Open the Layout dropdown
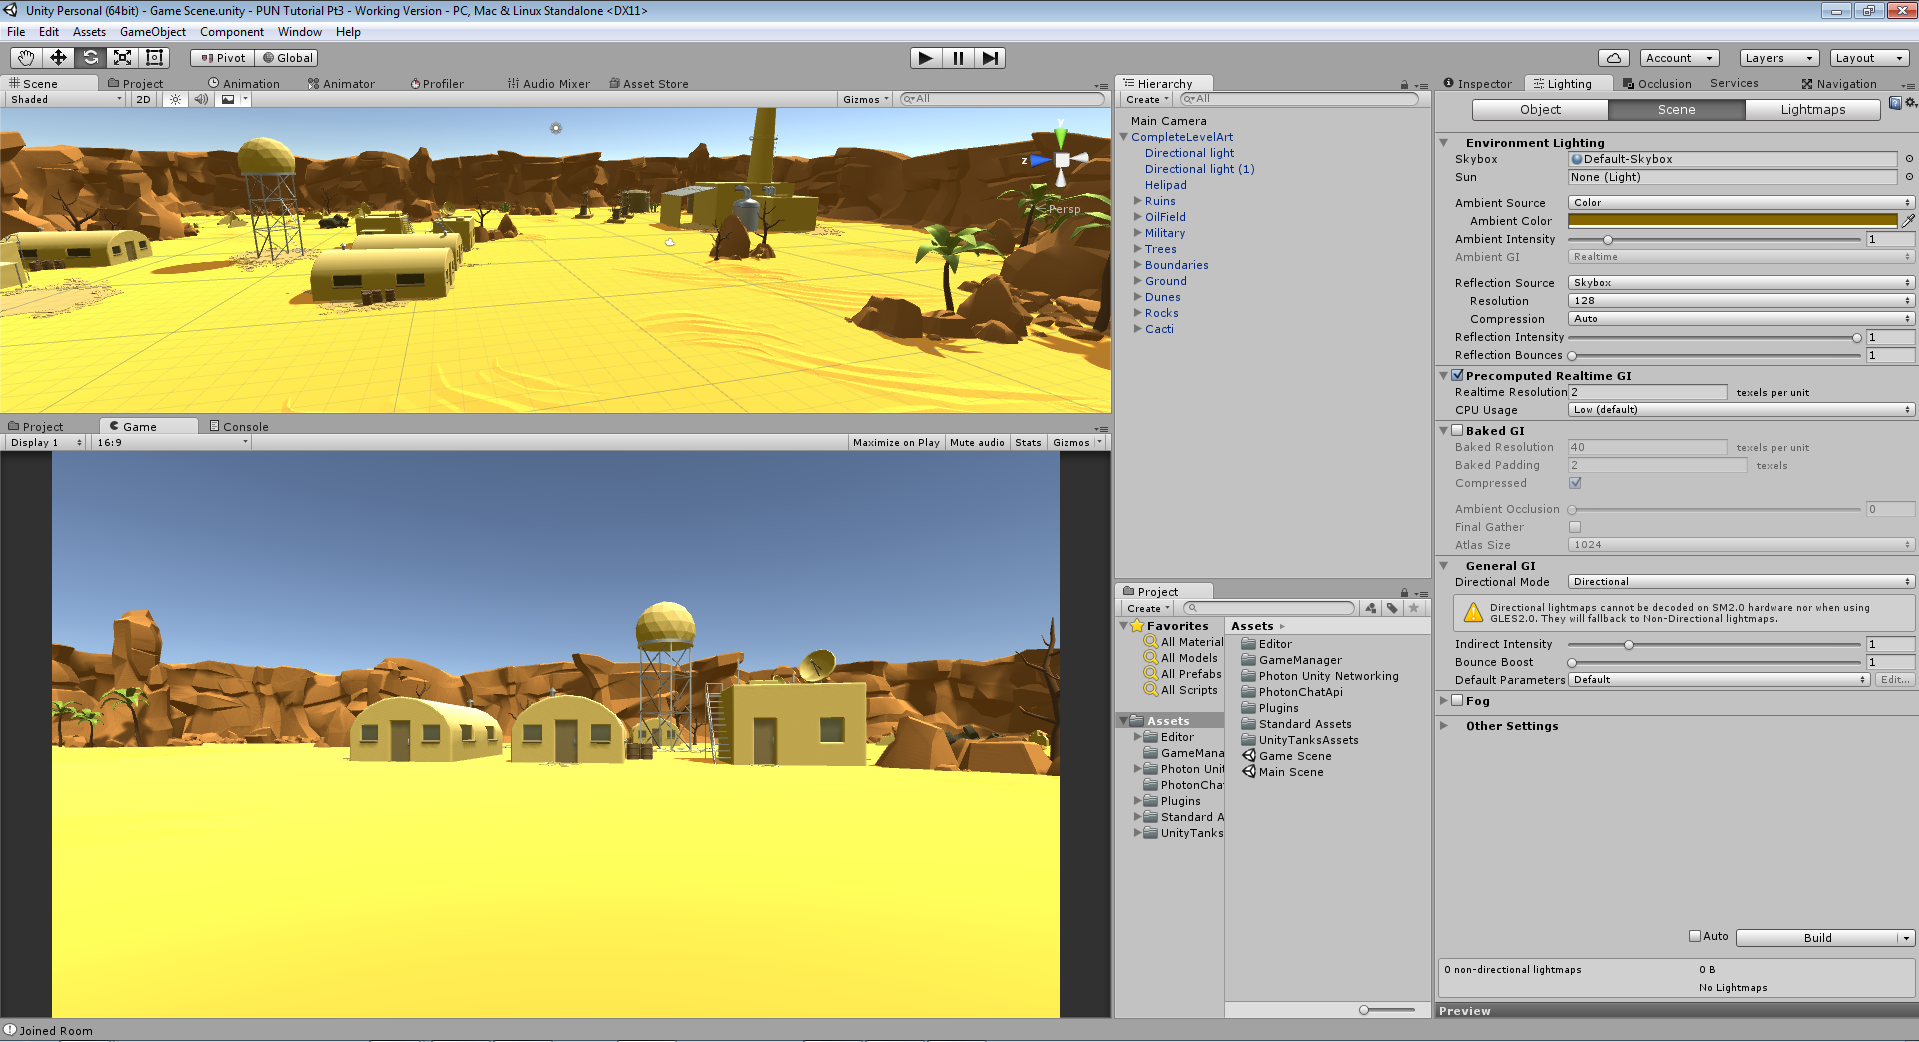Screen dimensions: 1919x1042 click(1869, 58)
